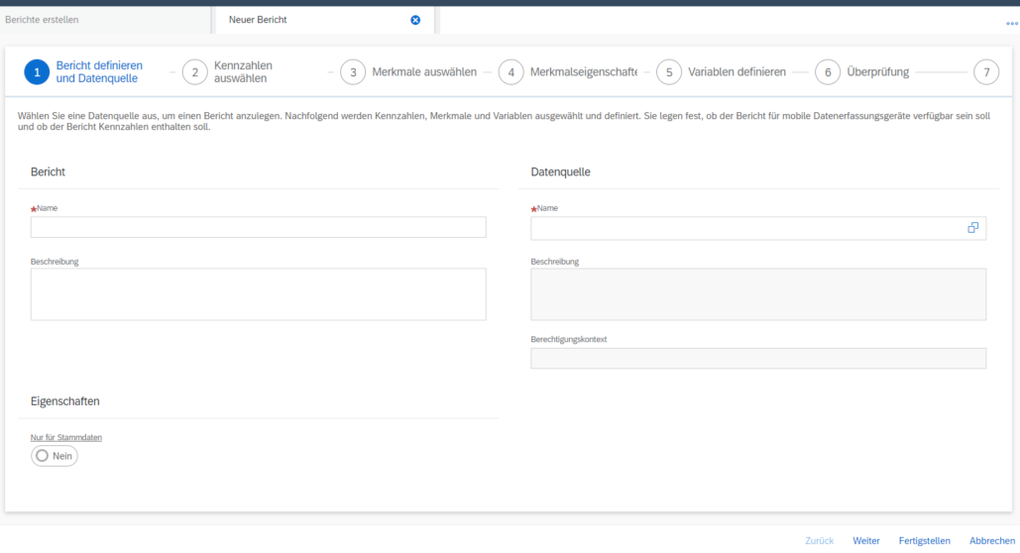
Task: Click the Eigenschaften section heading
Action: coord(65,401)
